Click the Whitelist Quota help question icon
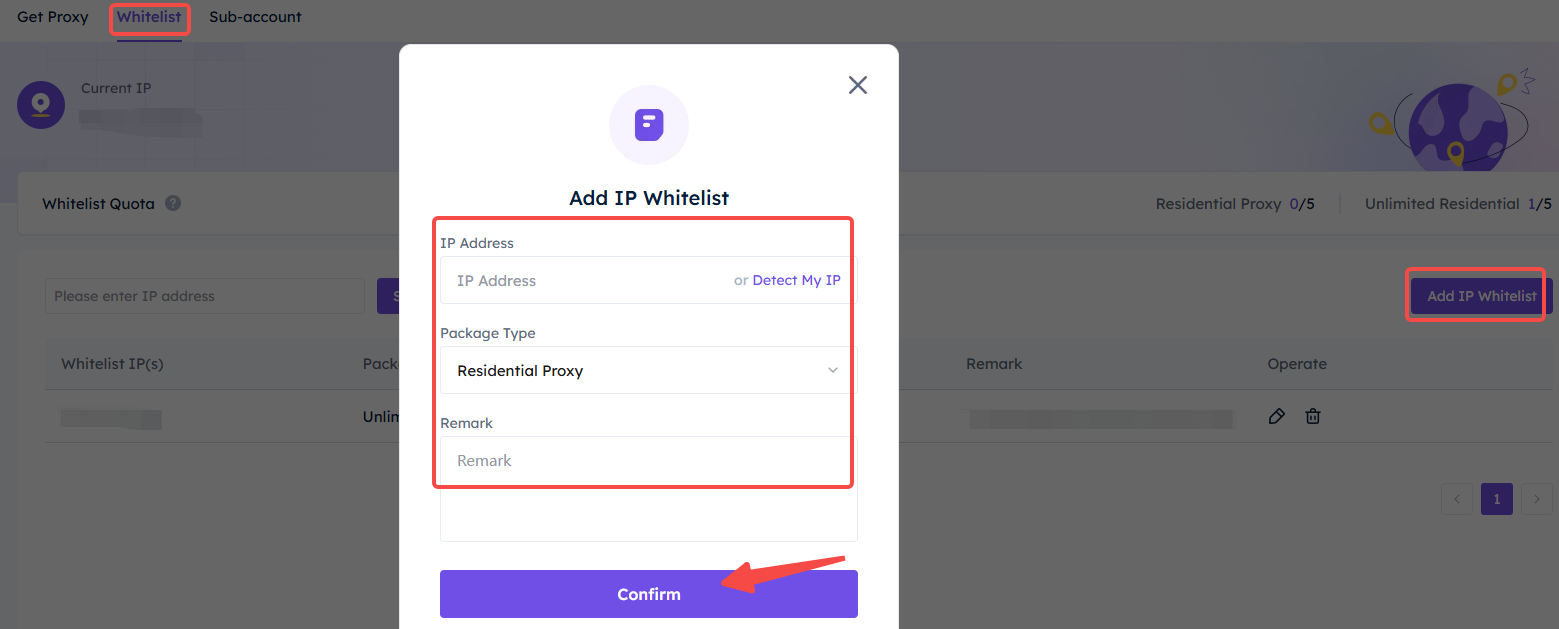Screen dimensions: 1559x629 173,203
